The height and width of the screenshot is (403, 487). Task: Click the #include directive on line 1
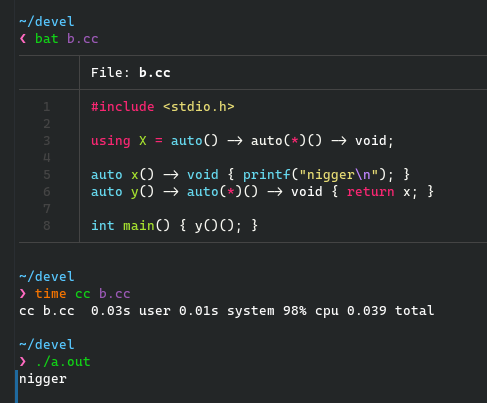pos(123,107)
